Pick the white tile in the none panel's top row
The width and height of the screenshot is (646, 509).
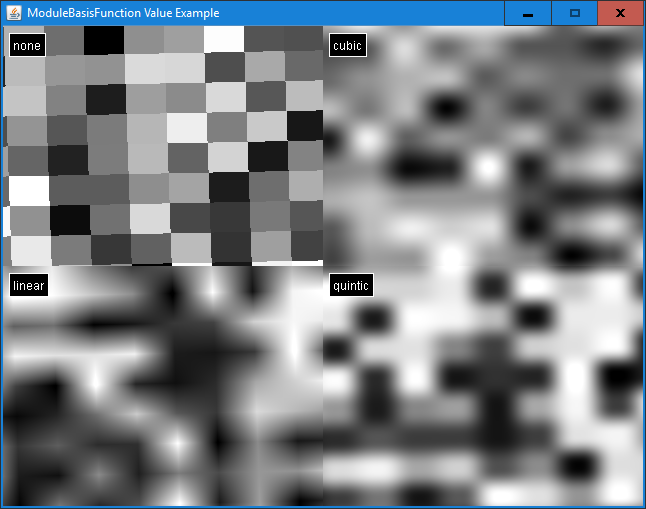[224, 38]
